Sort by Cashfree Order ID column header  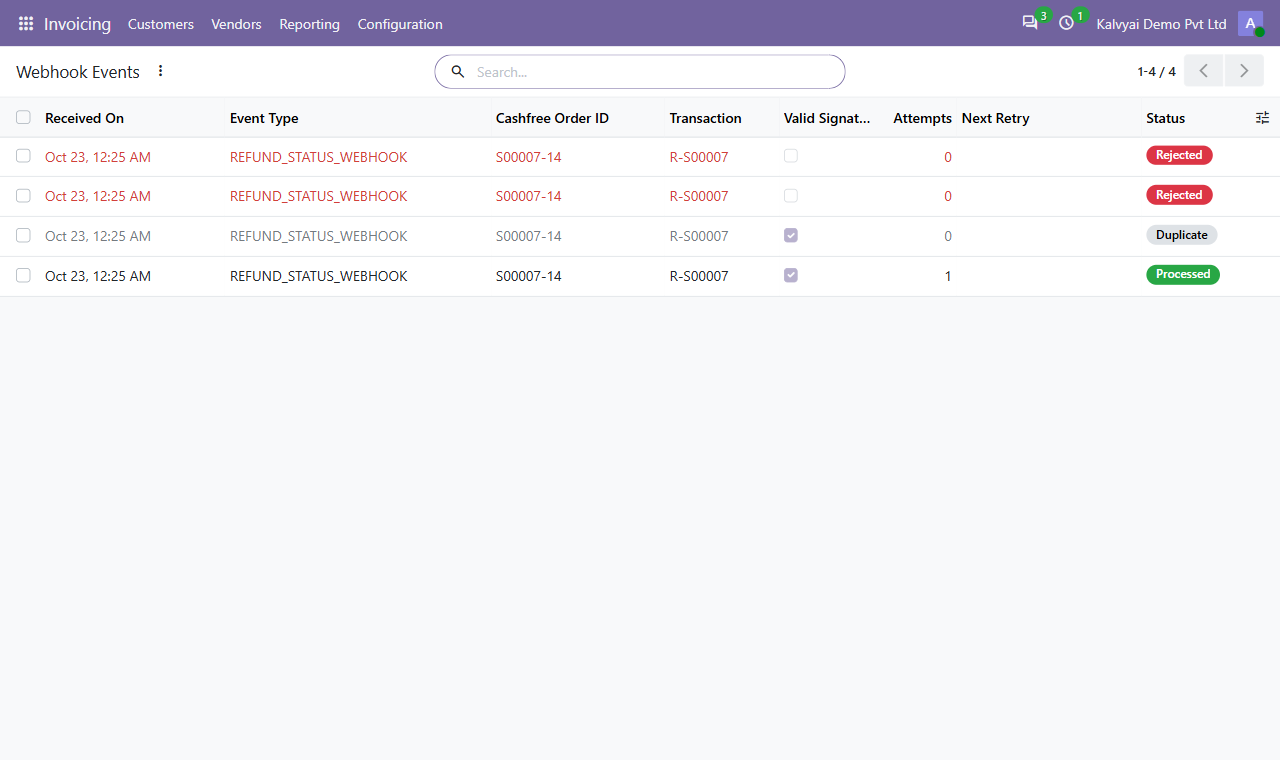point(552,118)
